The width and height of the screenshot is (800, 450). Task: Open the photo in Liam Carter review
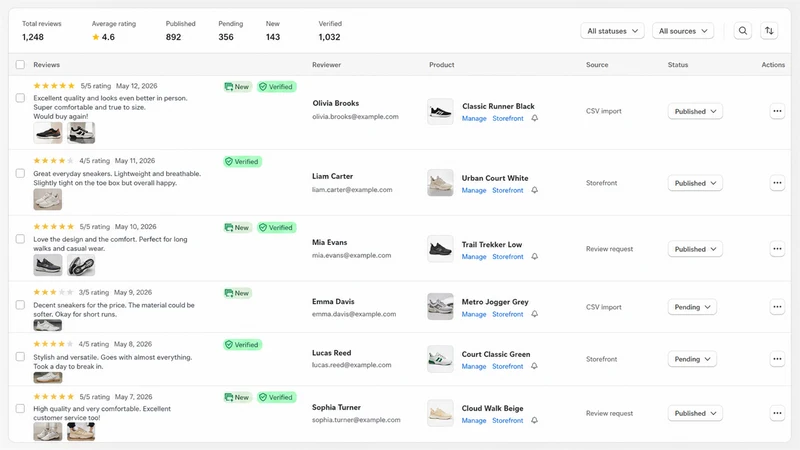tap(48, 199)
